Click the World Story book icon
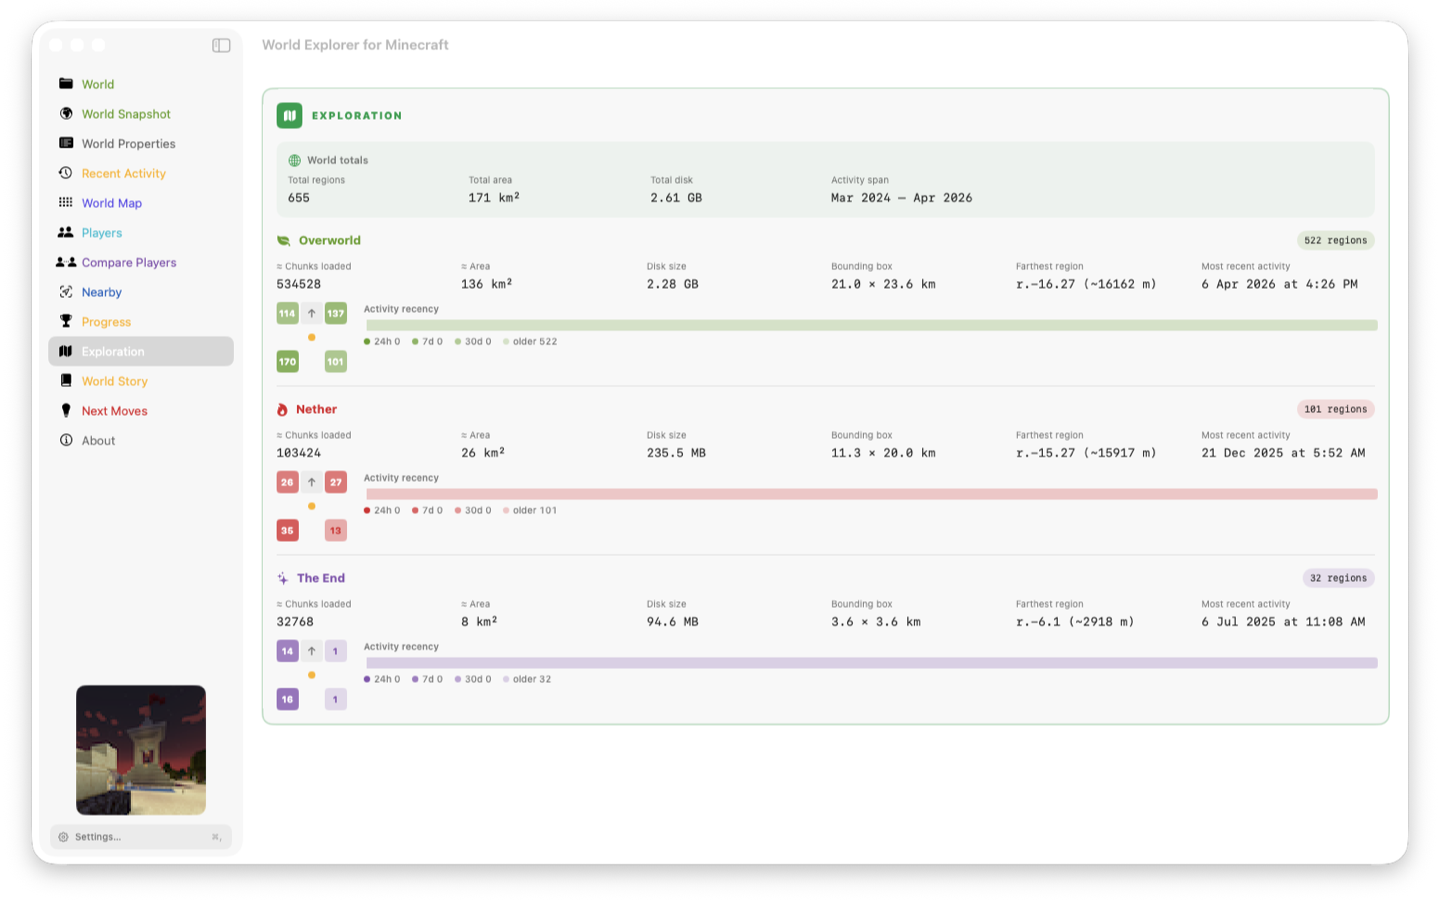Viewport: 1440px width, 900px height. (66, 381)
